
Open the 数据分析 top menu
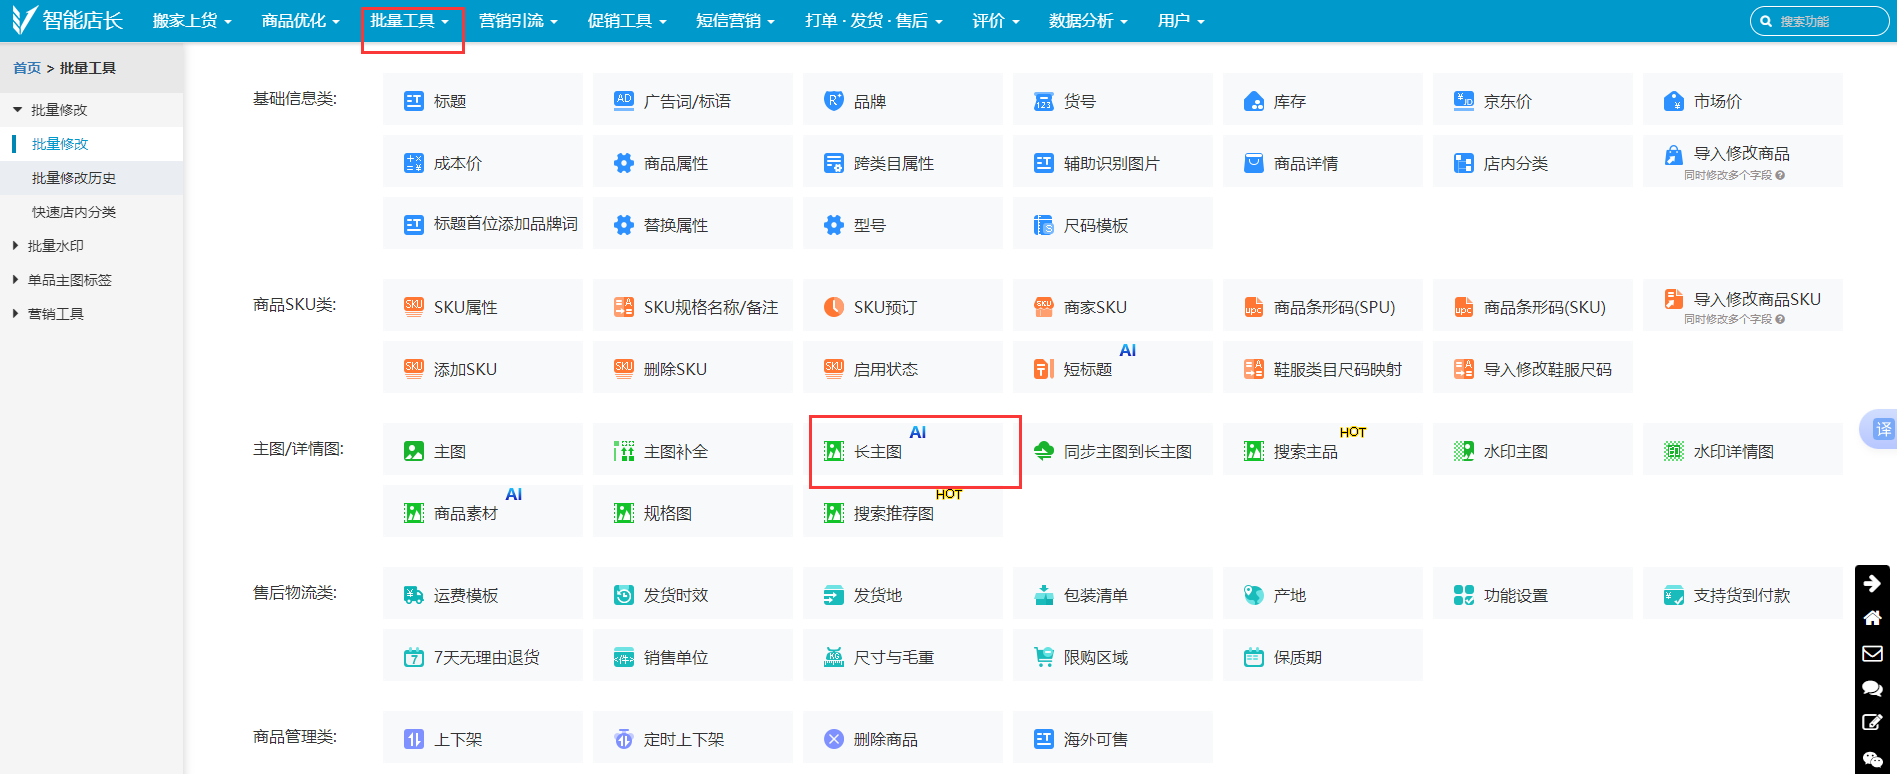click(1088, 21)
